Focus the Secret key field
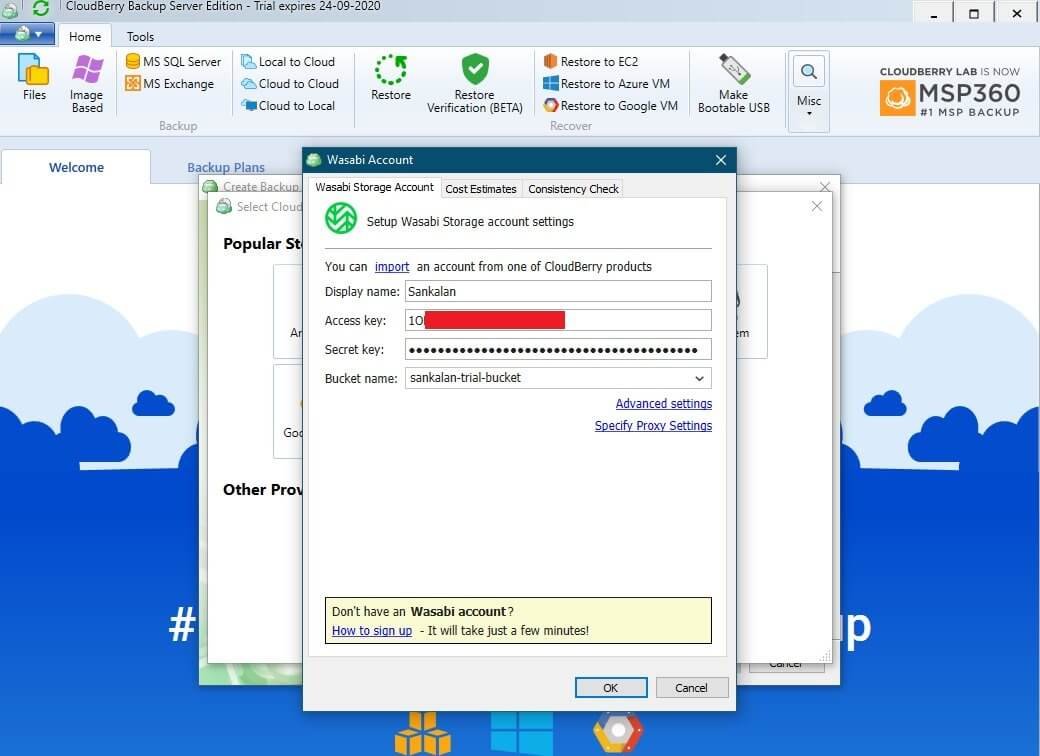1040x756 pixels. [558, 349]
